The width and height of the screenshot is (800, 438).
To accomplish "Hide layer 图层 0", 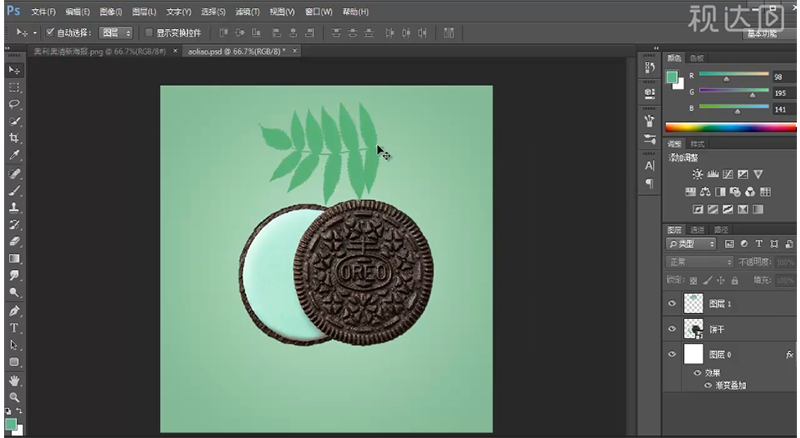I will tap(672, 354).
